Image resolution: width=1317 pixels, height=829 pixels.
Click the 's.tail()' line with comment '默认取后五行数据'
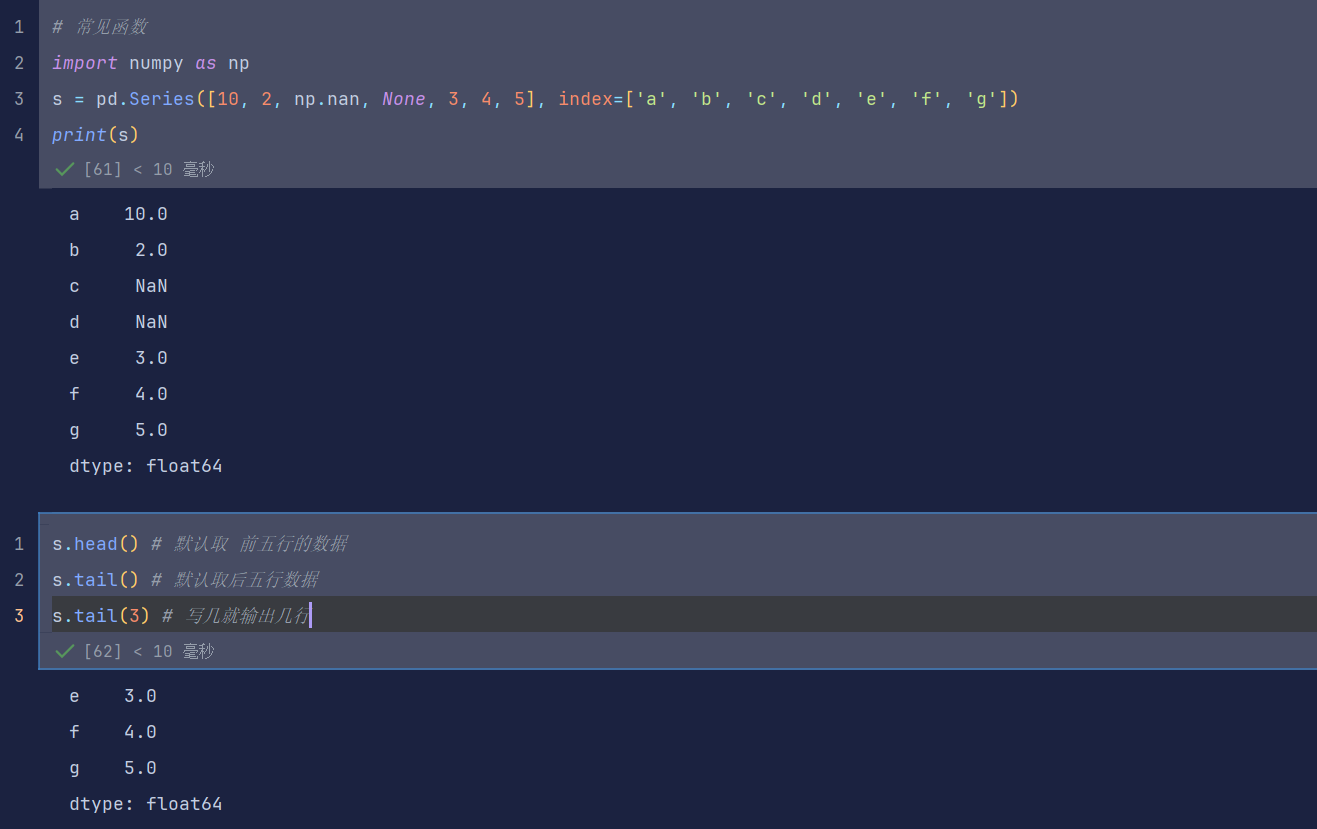(x=185, y=580)
